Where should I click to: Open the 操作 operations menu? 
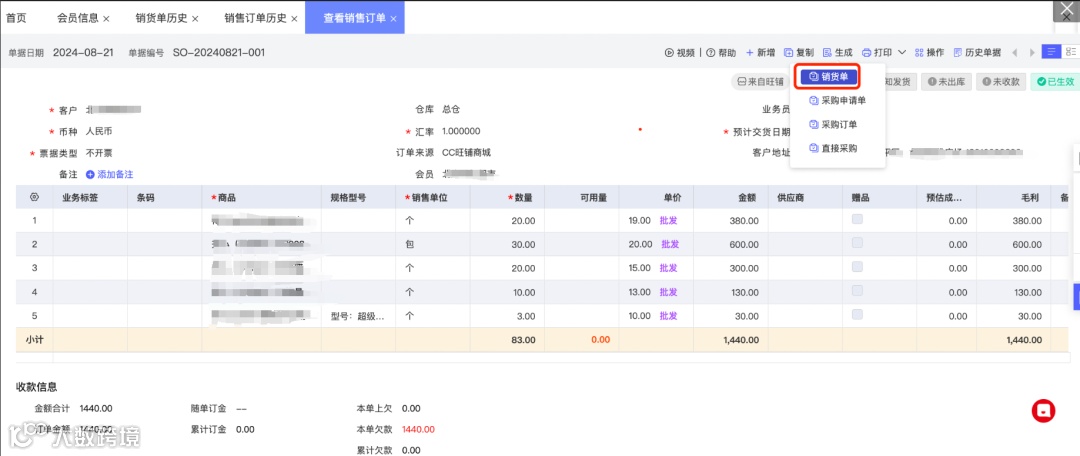click(x=929, y=52)
